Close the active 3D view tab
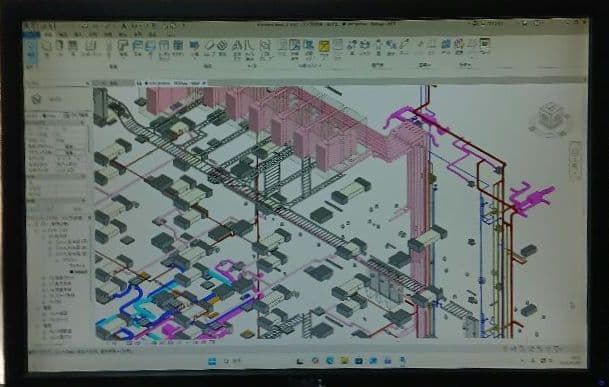Screen dimensions: 609x387 [x=204, y=83]
